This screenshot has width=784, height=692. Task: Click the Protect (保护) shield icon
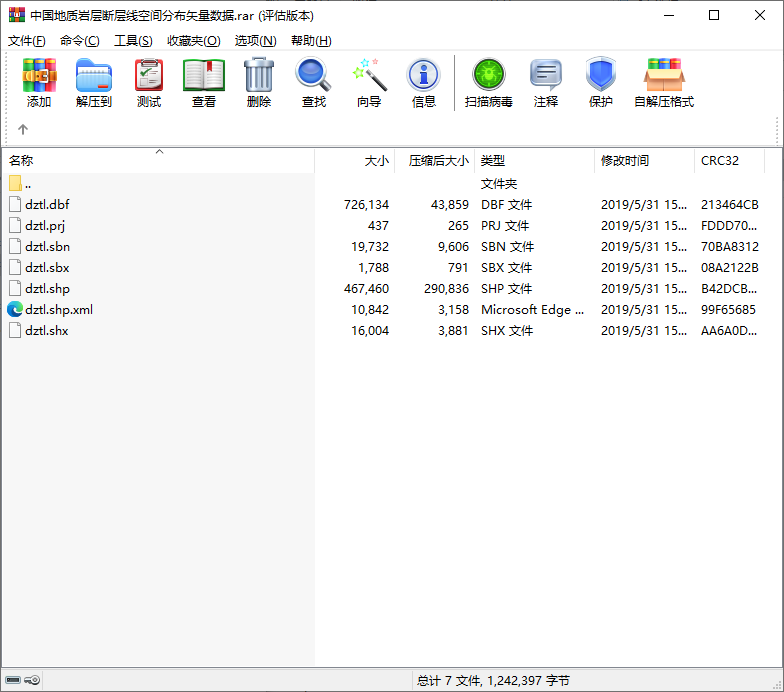[x=600, y=75]
